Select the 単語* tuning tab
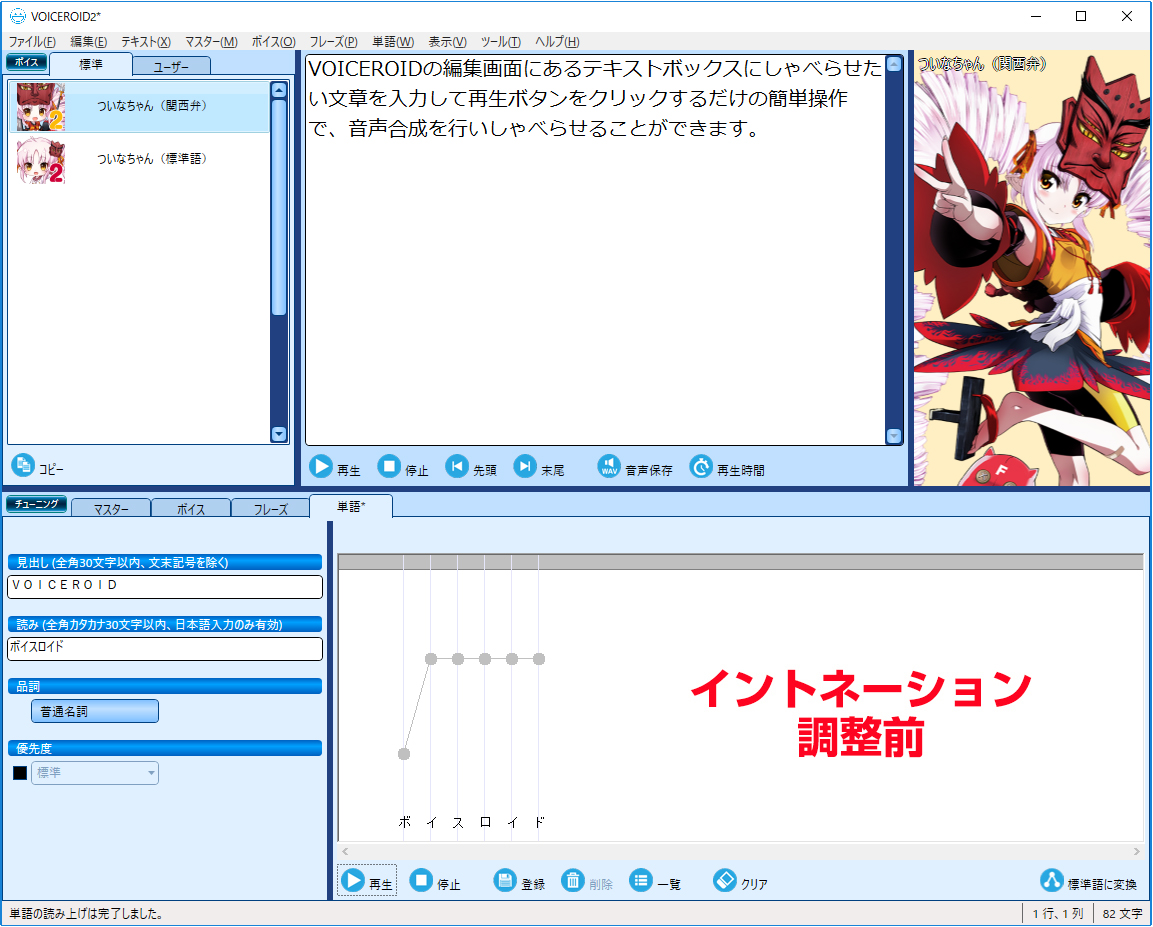The image size is (1153, 927). pyautogui.click(x=351, y=506)
